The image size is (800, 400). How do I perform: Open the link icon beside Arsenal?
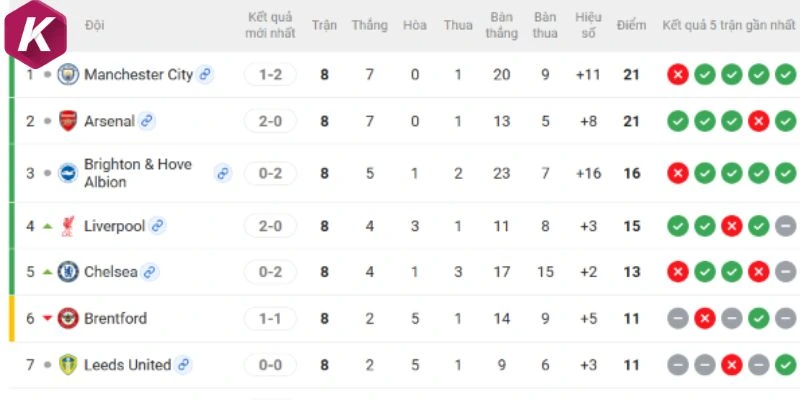(x=147, y=121)
